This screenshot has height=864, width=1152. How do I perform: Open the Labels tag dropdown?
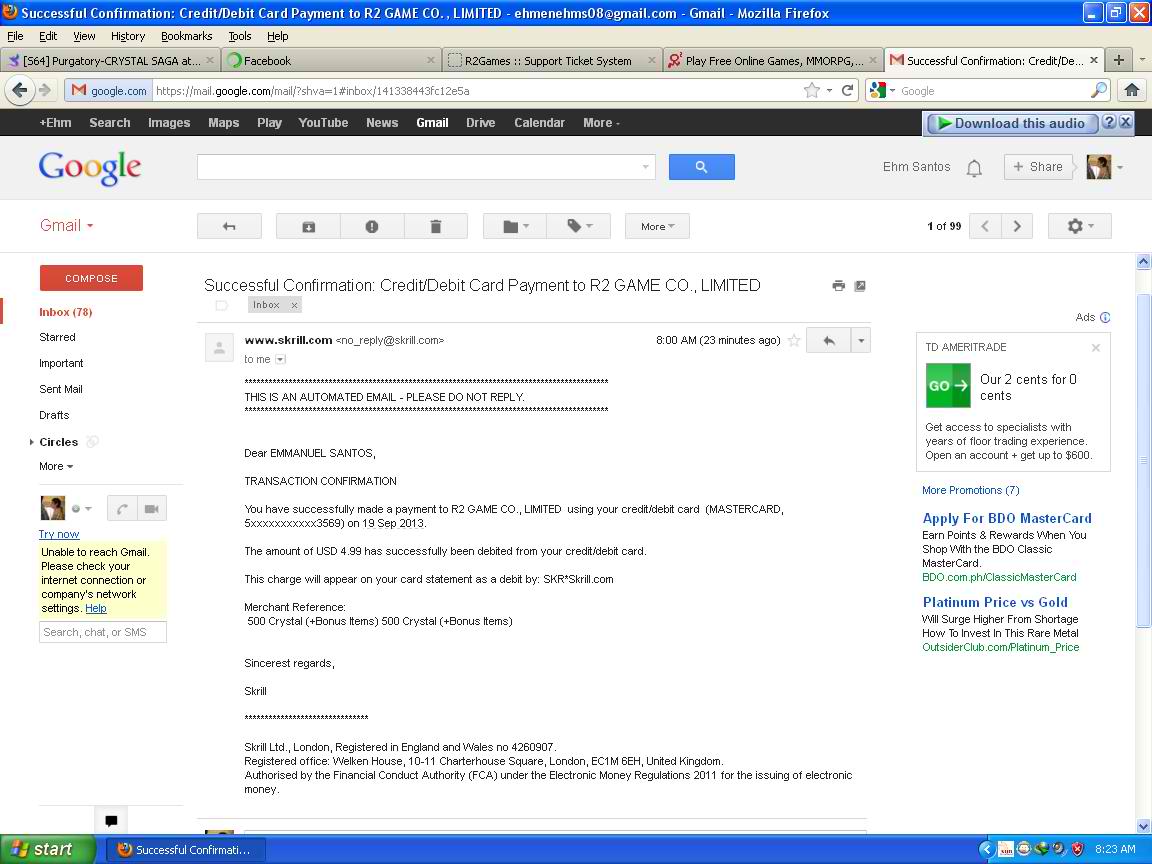(x=581, y=227)
